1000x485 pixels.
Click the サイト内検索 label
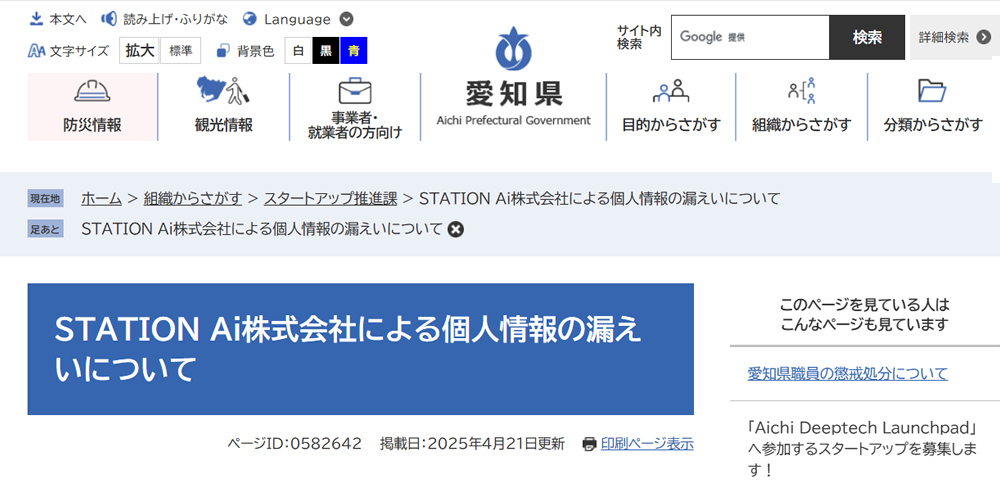pos(639,37)
